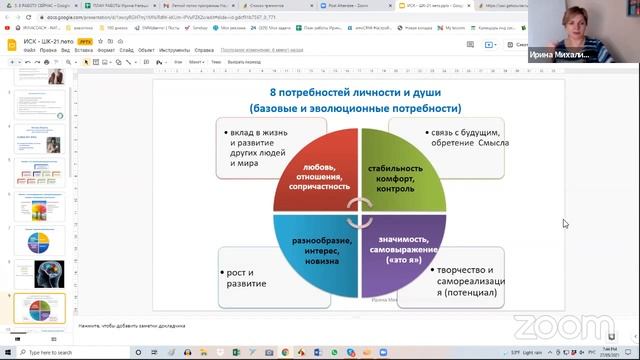Click the browser reload button
Image resolution: width=640 pixels, height=360 pixels.
click(28, 17)
